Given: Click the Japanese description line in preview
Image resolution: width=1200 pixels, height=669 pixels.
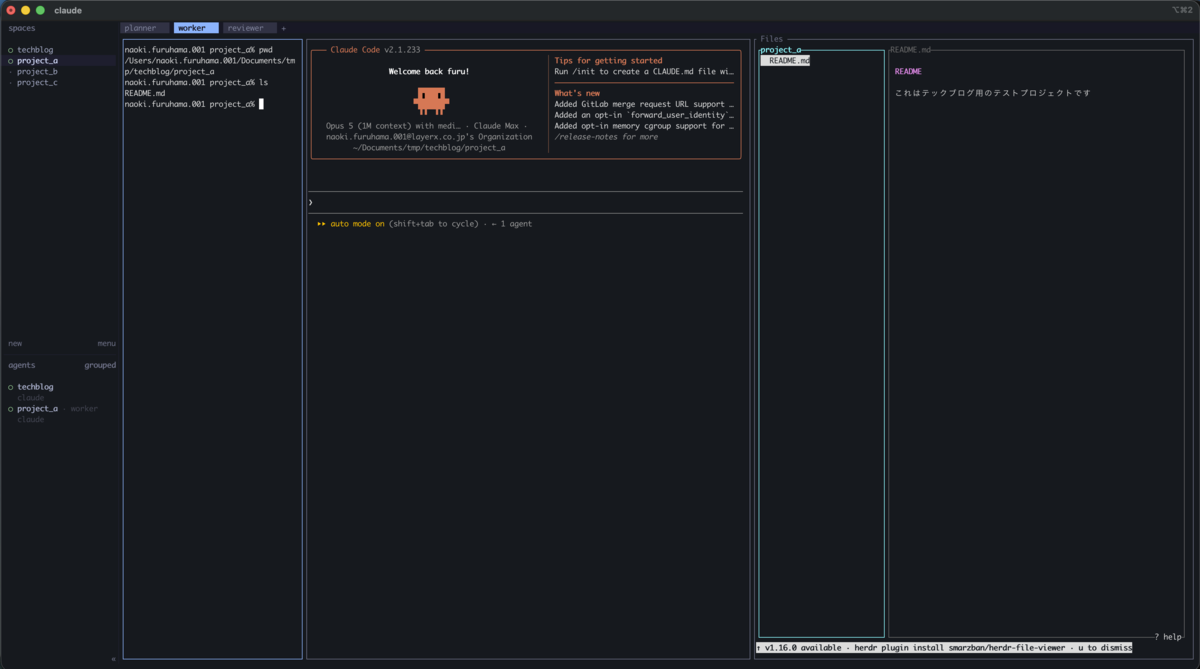Looking at the screenshot, I should tap(992, 93).
